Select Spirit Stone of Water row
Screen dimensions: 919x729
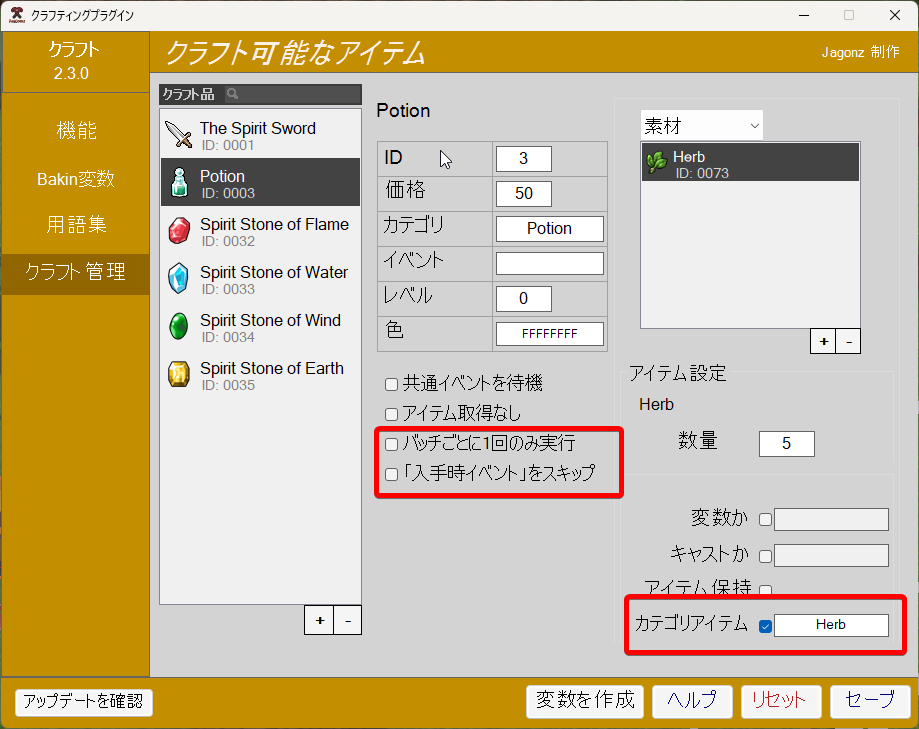pyautogui.click(x=261, y=279)
